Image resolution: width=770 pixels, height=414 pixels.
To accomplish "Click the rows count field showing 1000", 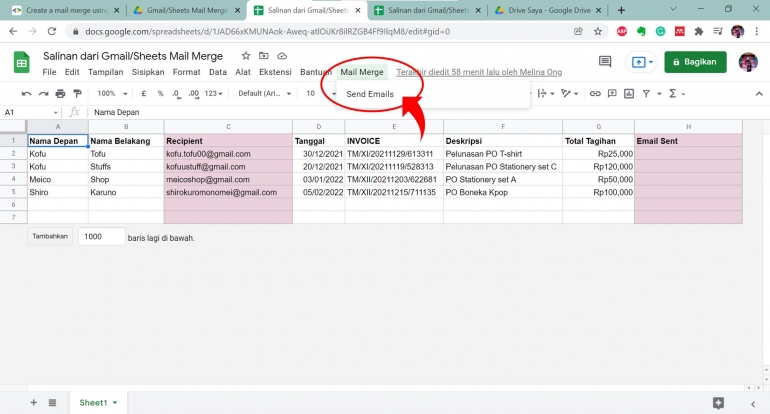I will pyautogui.click(x=102, y=237).
